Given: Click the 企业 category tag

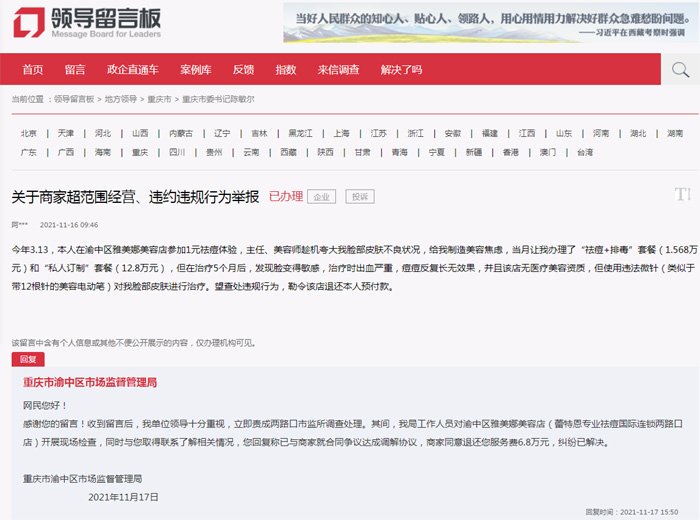Looking at the screenshot, I should click(321, 197).
